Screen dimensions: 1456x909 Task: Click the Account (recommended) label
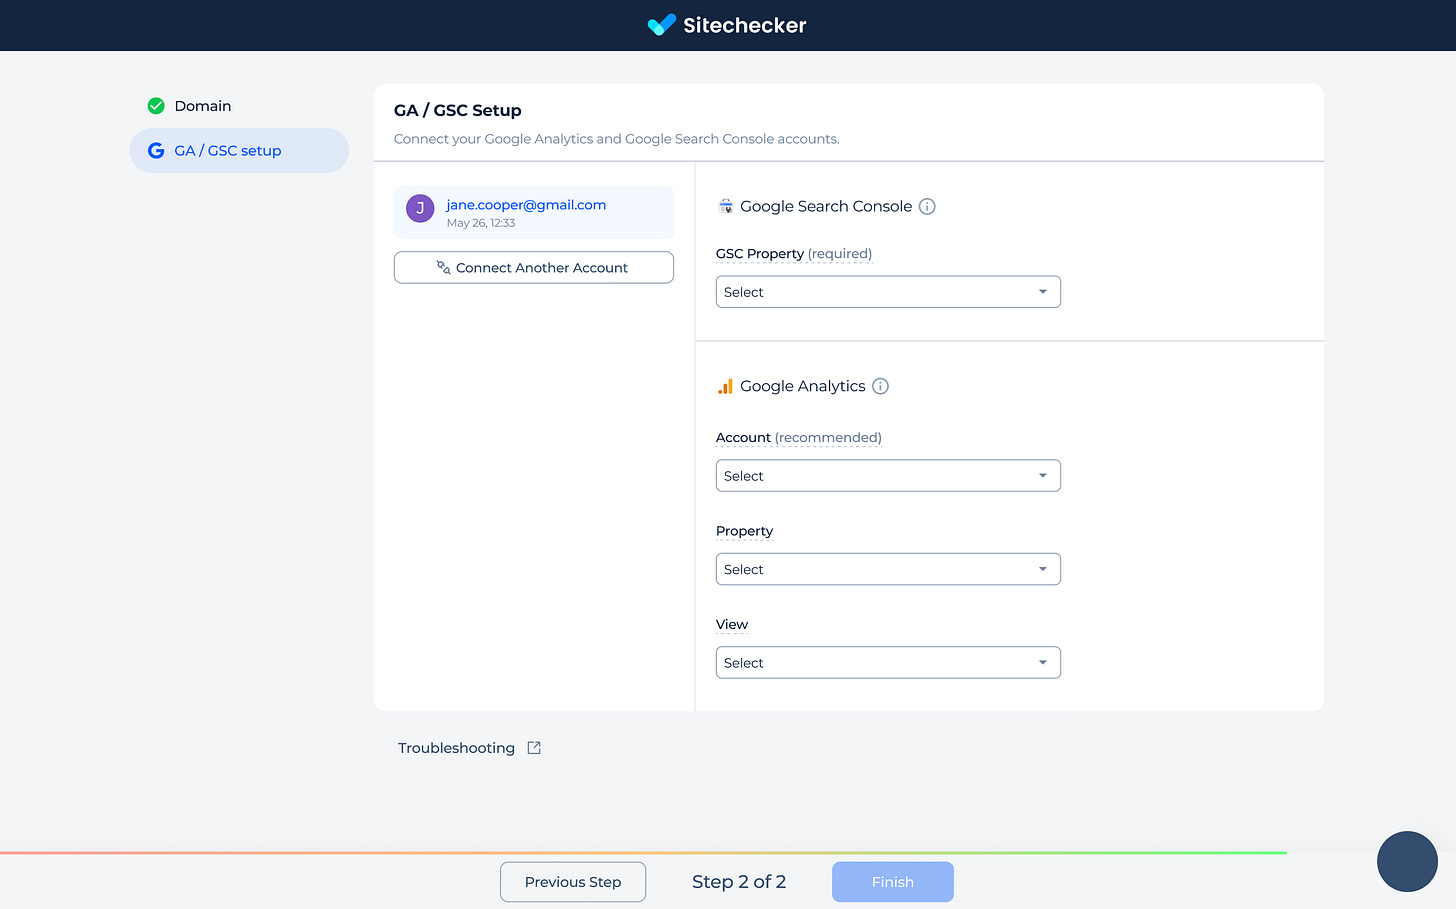click(x=799, y=438)
